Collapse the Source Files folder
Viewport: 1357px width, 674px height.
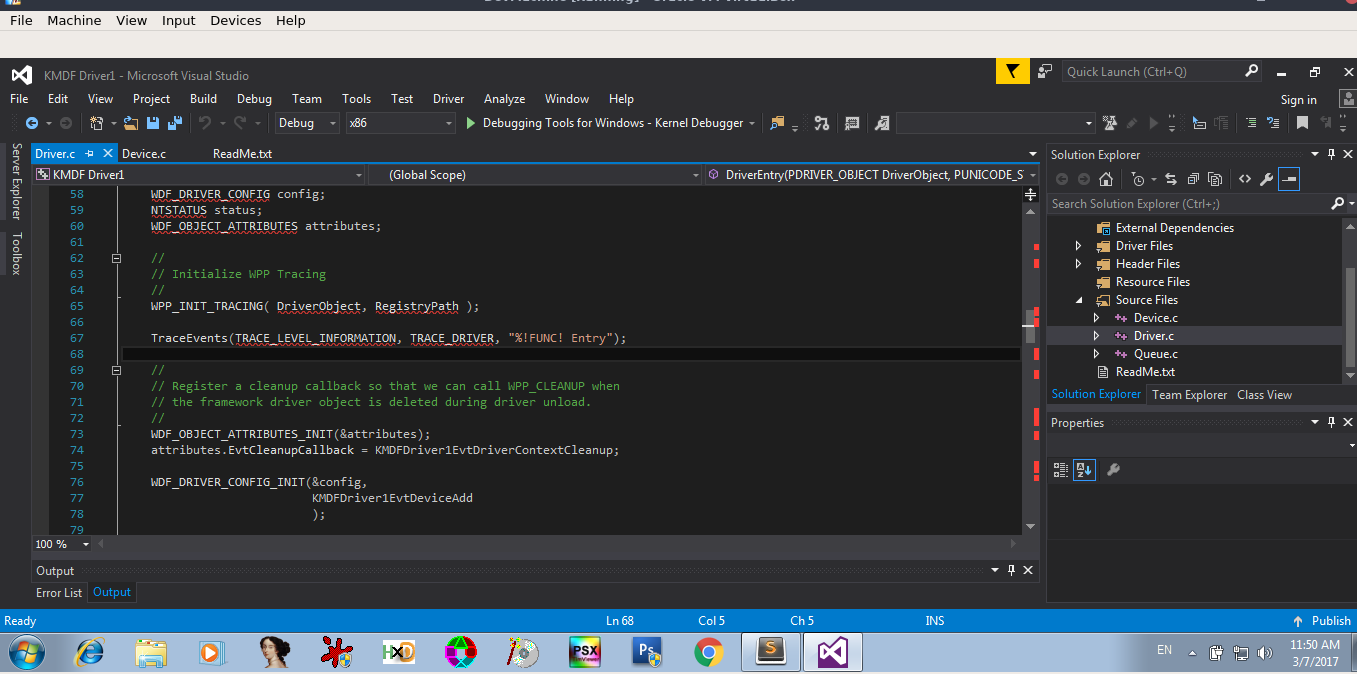tap(1078, 300)
